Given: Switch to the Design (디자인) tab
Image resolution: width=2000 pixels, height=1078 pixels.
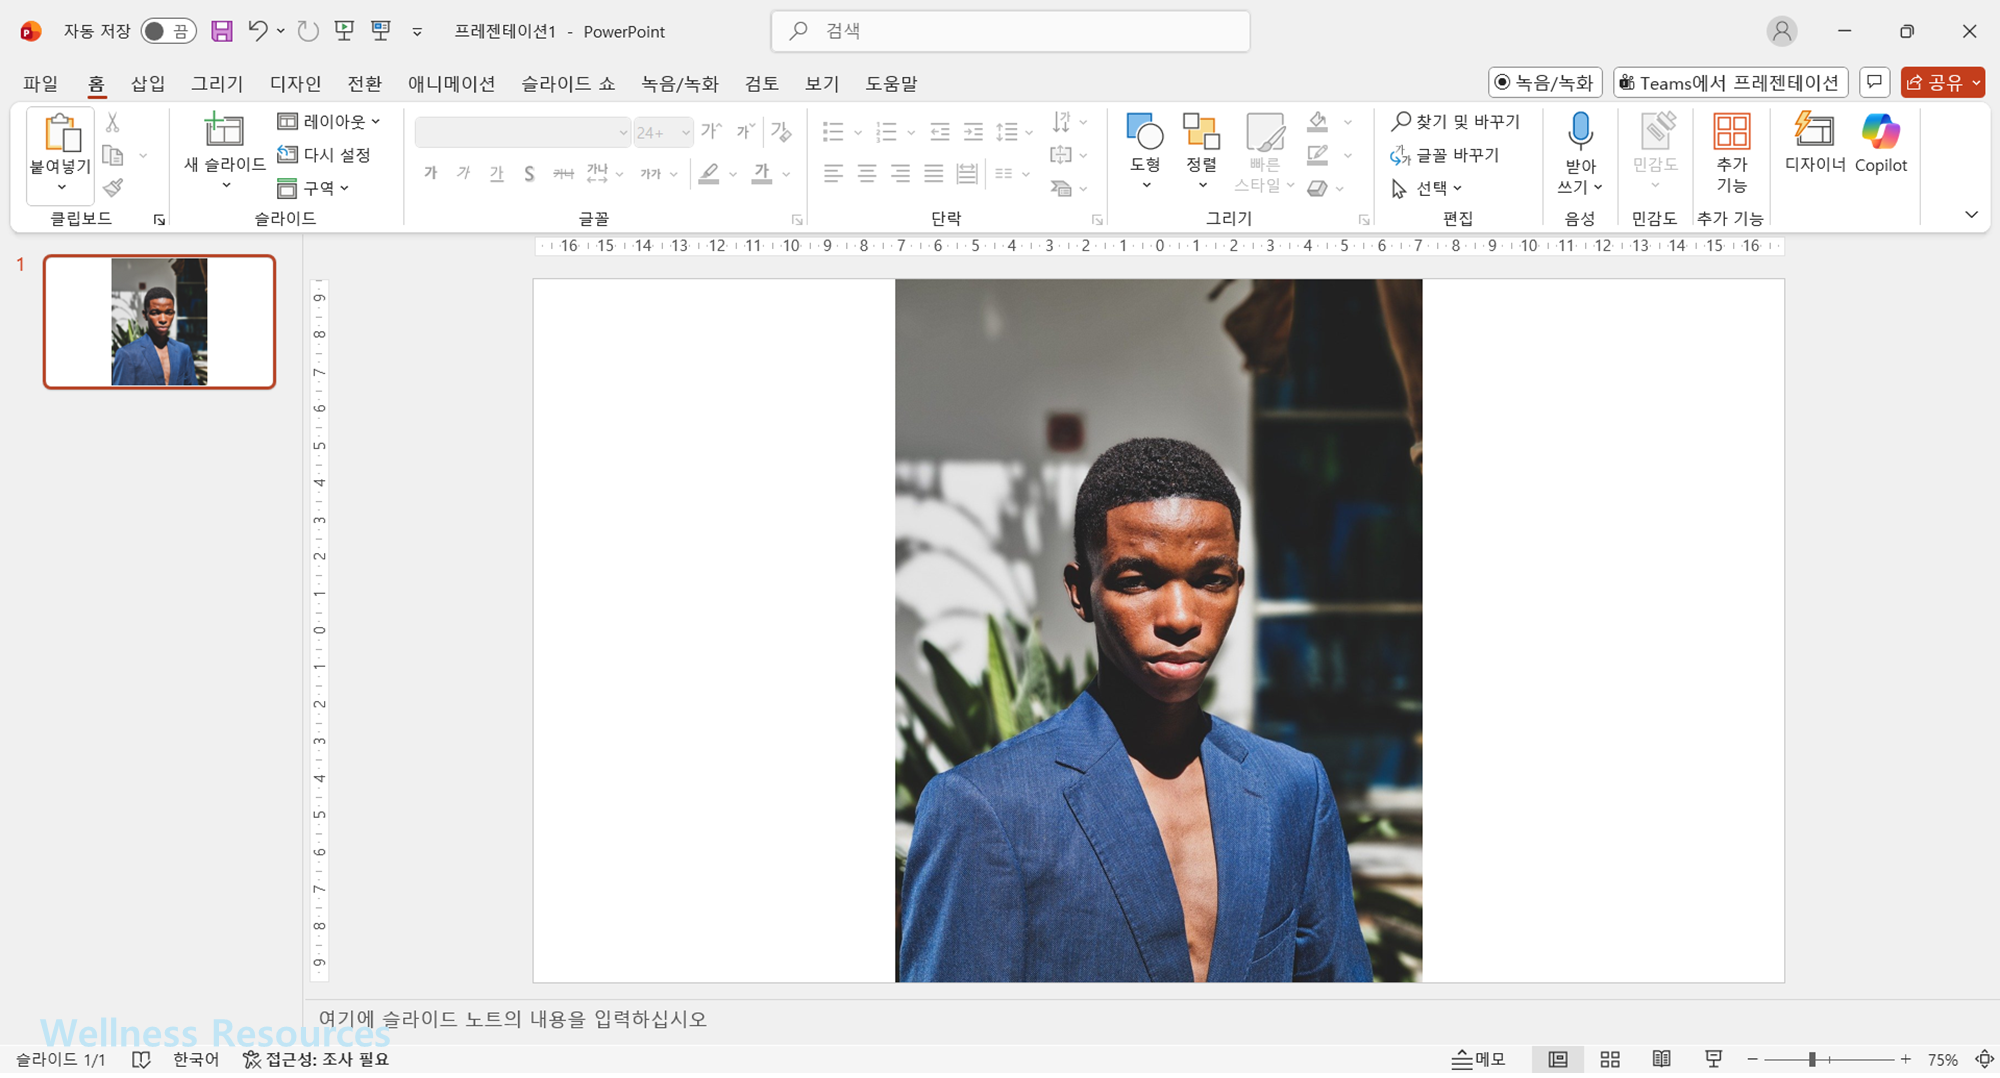Looking at the screenshot, I should (x=295, y=83).
